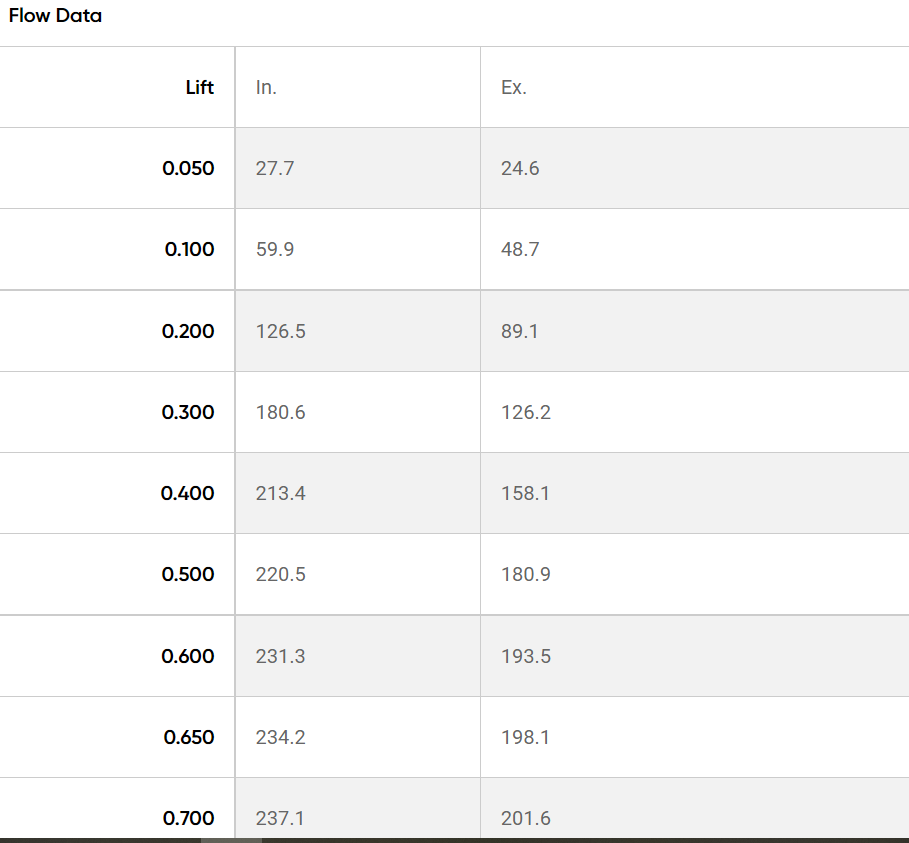Select the Lift column header

200,87
